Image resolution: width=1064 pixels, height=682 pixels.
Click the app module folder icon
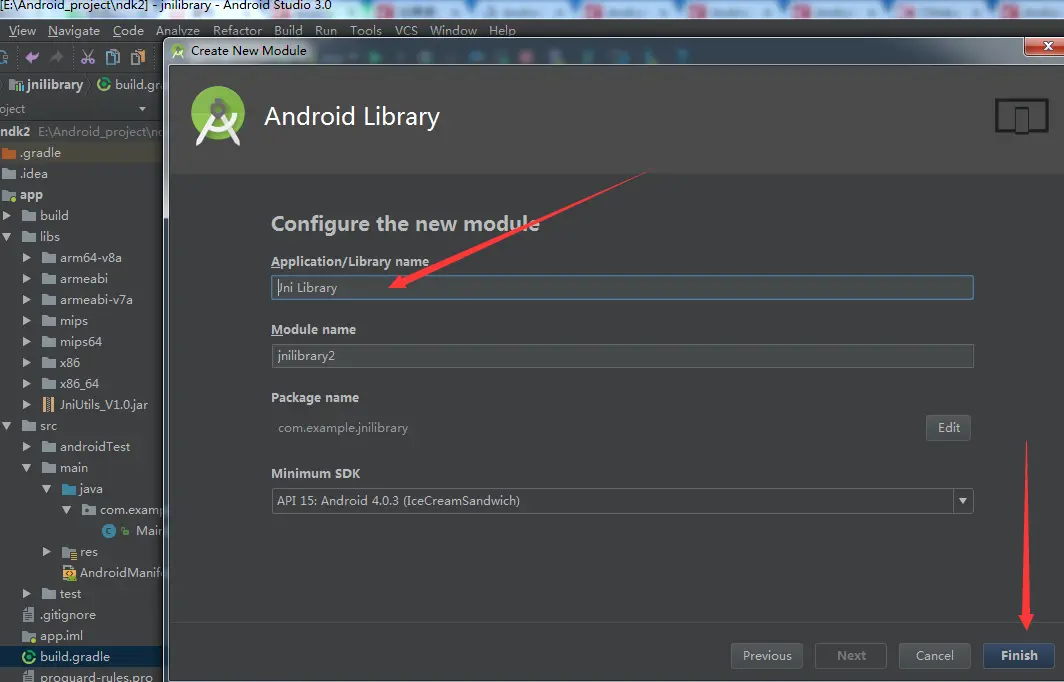click(x=9, y=195)
